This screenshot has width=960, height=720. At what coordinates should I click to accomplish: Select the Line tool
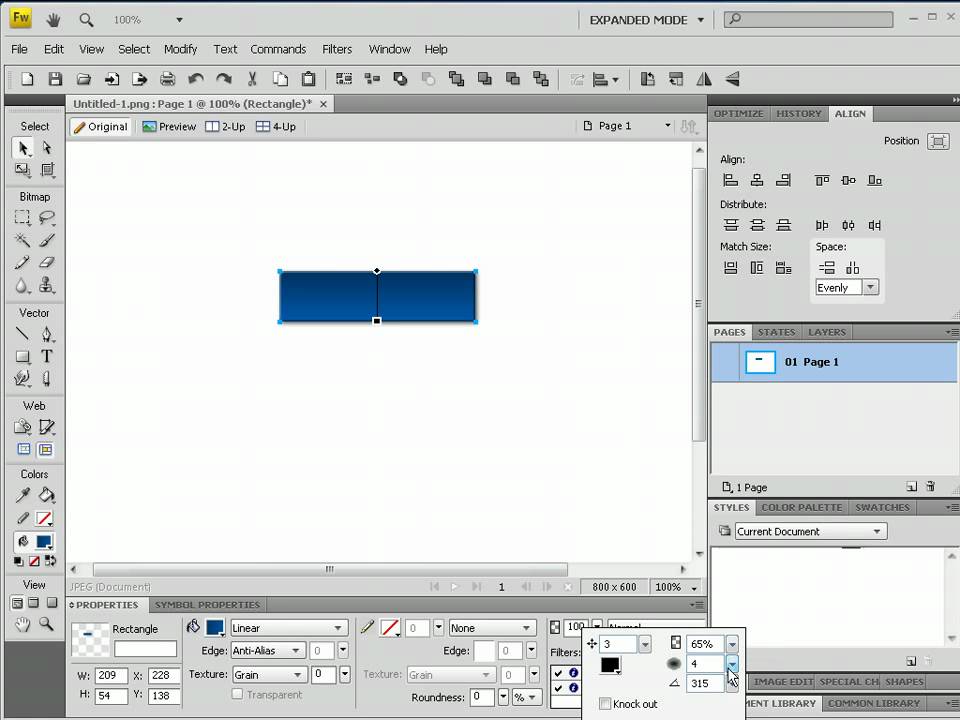[x=23, y=334]
